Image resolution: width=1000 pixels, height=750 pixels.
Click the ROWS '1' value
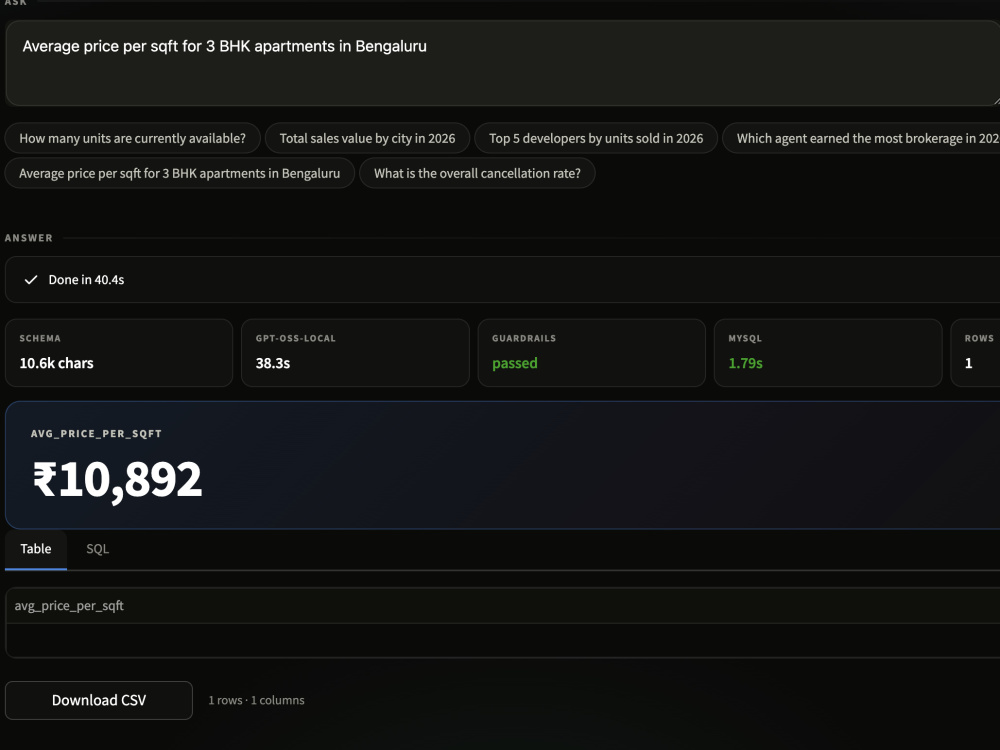[968, 364]
